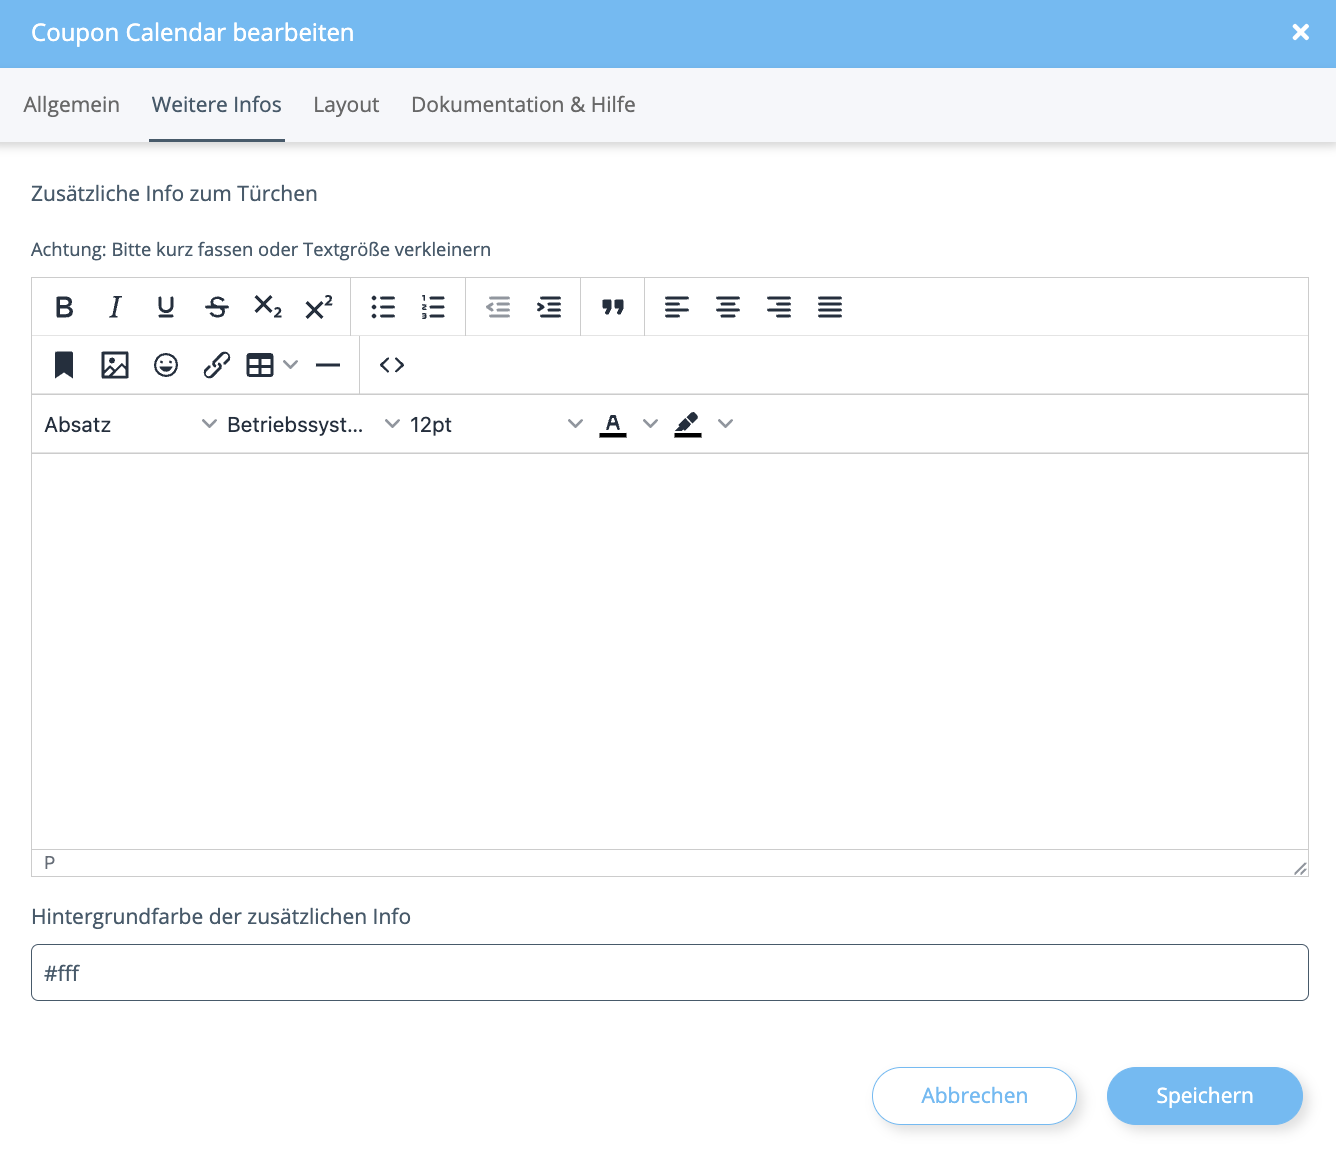Viewport: 1336px width, 1160px height.
Task: Open the Dokumentation & Hilfe tab
Action: [523, 104]
